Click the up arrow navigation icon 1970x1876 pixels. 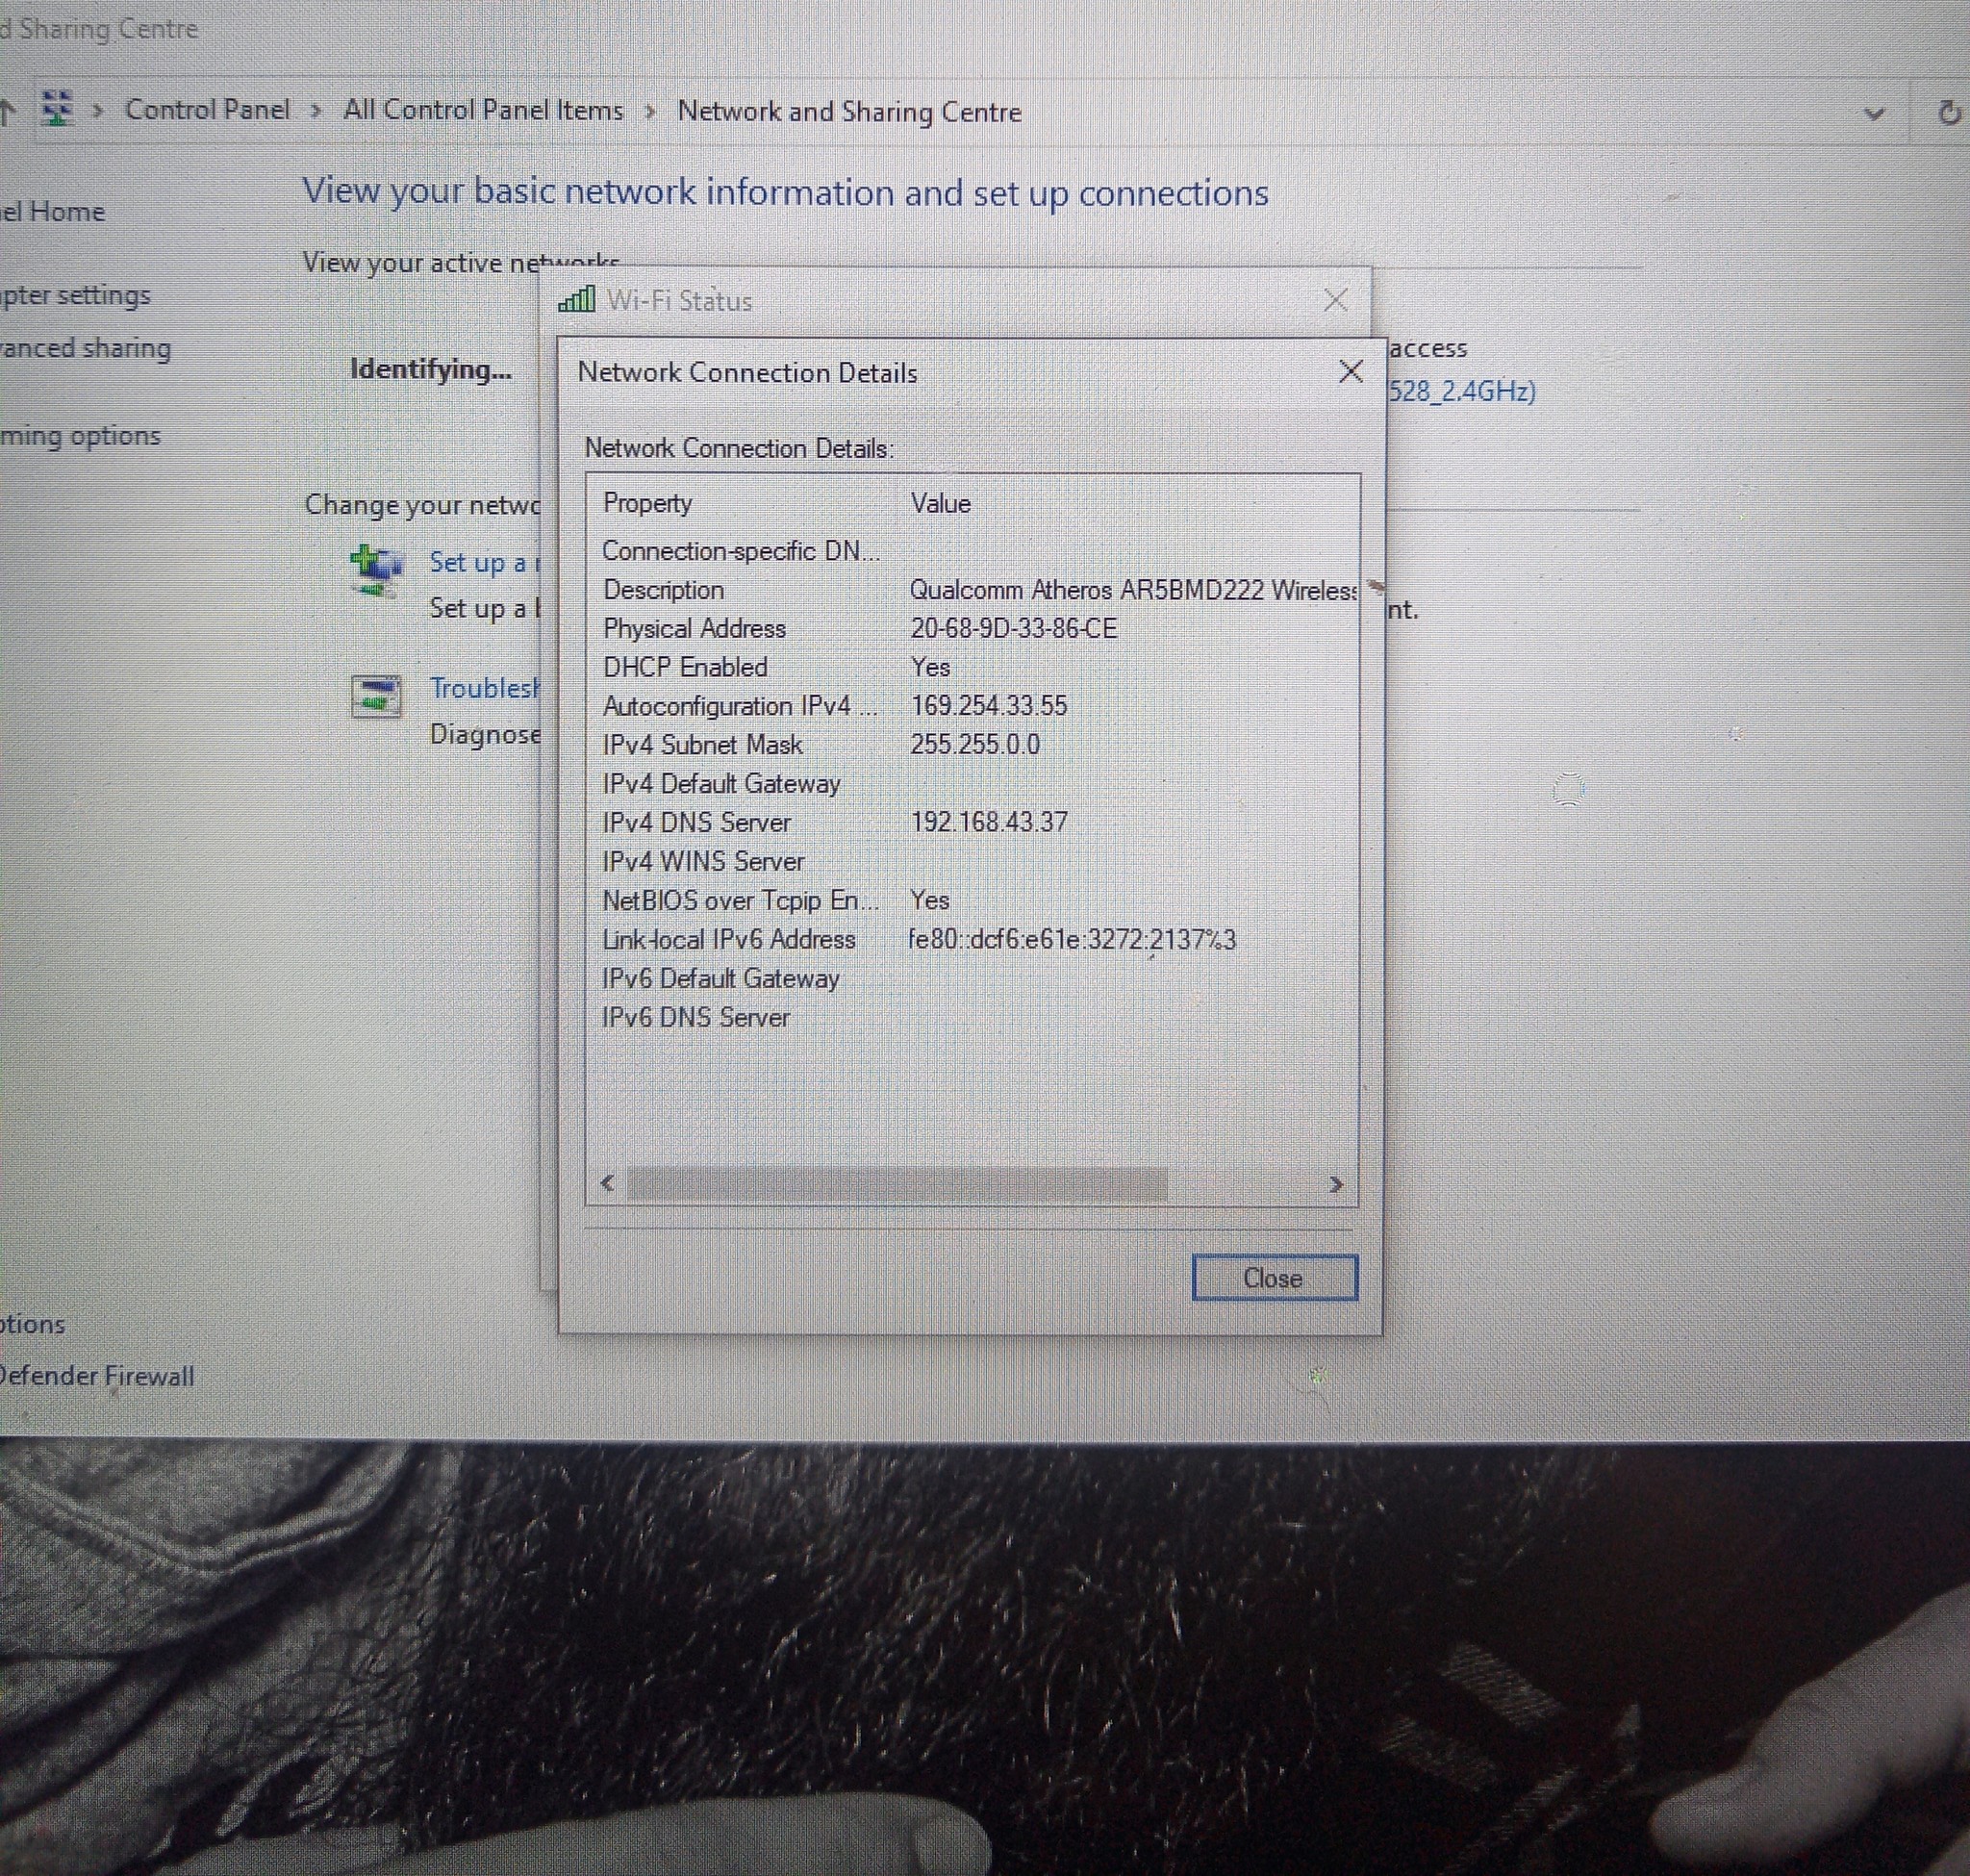8,111
